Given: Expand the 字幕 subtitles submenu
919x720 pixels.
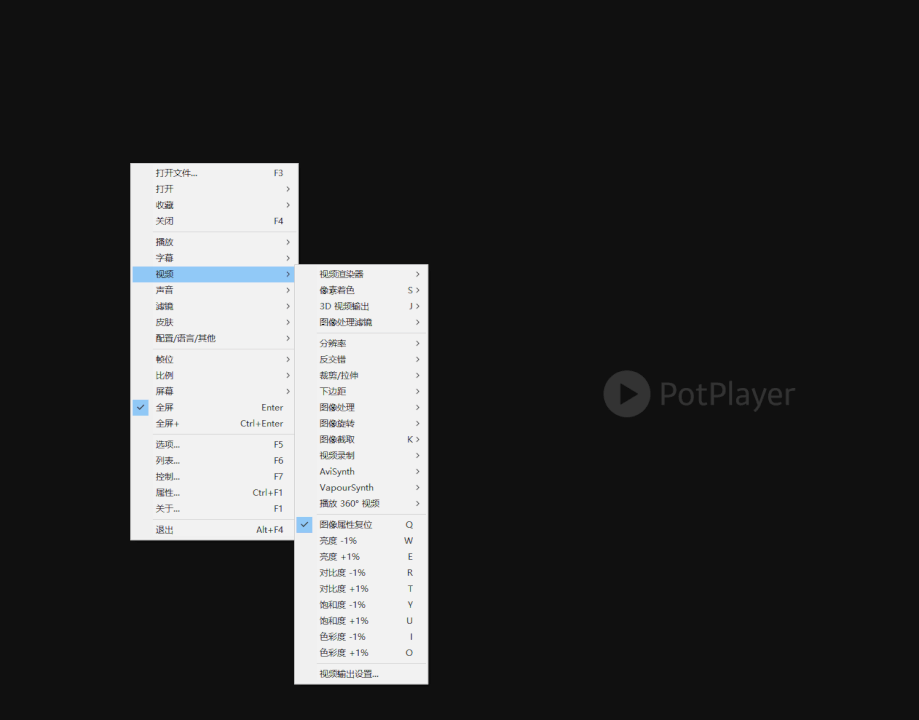Looking at the screenshot, I should click(215, 258).
